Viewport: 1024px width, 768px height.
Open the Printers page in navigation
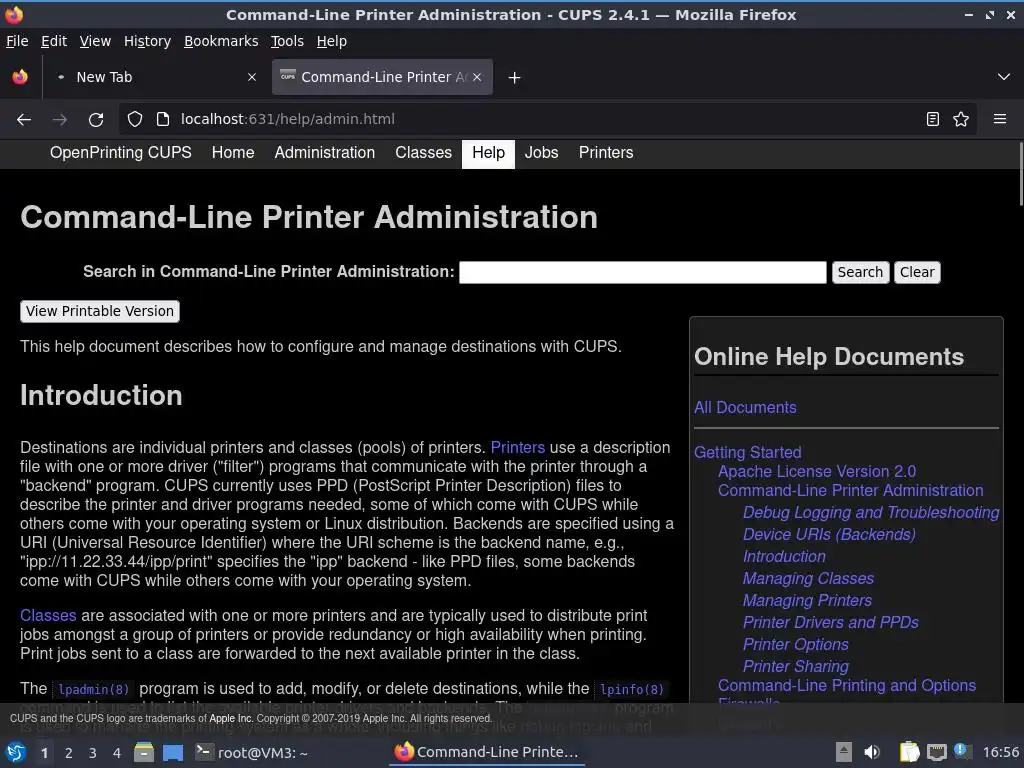coord(606,153)
